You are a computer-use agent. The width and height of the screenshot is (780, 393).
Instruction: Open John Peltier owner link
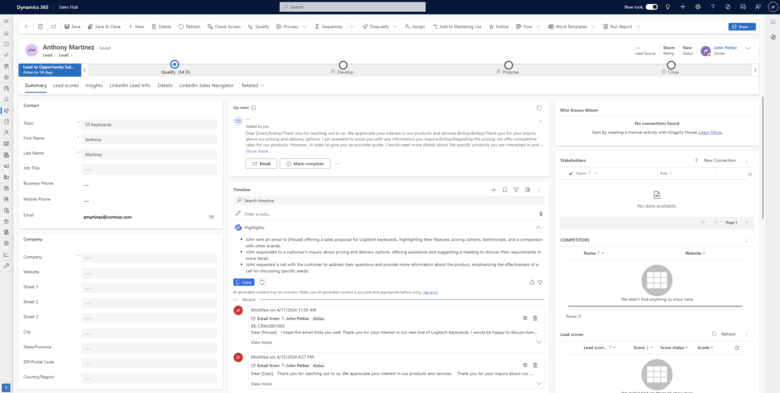725,48
